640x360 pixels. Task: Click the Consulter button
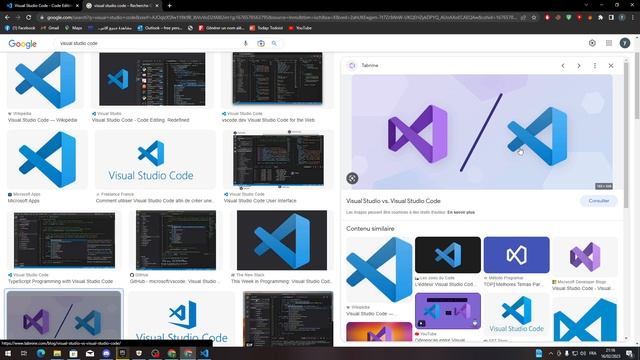point(599,201)
